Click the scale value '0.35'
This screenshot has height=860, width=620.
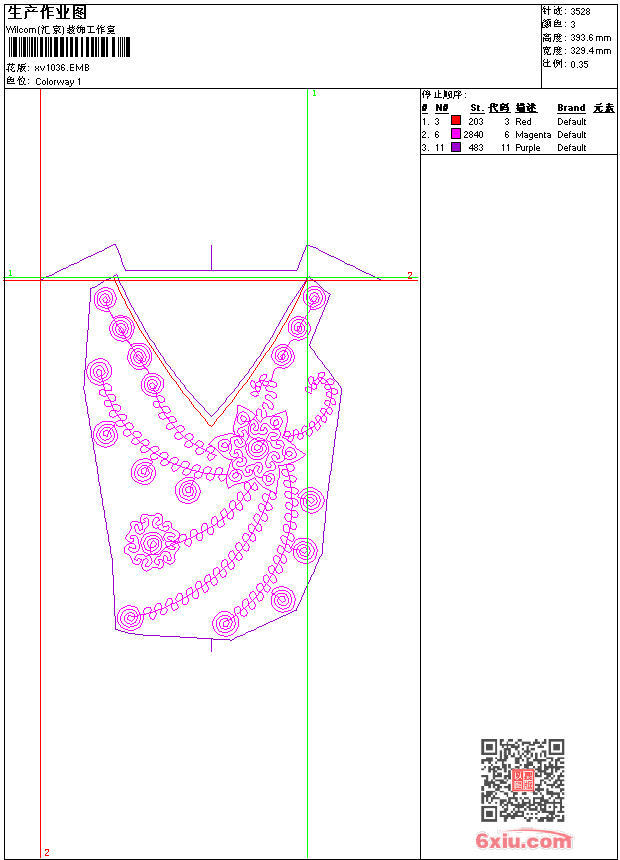point(579,64)
